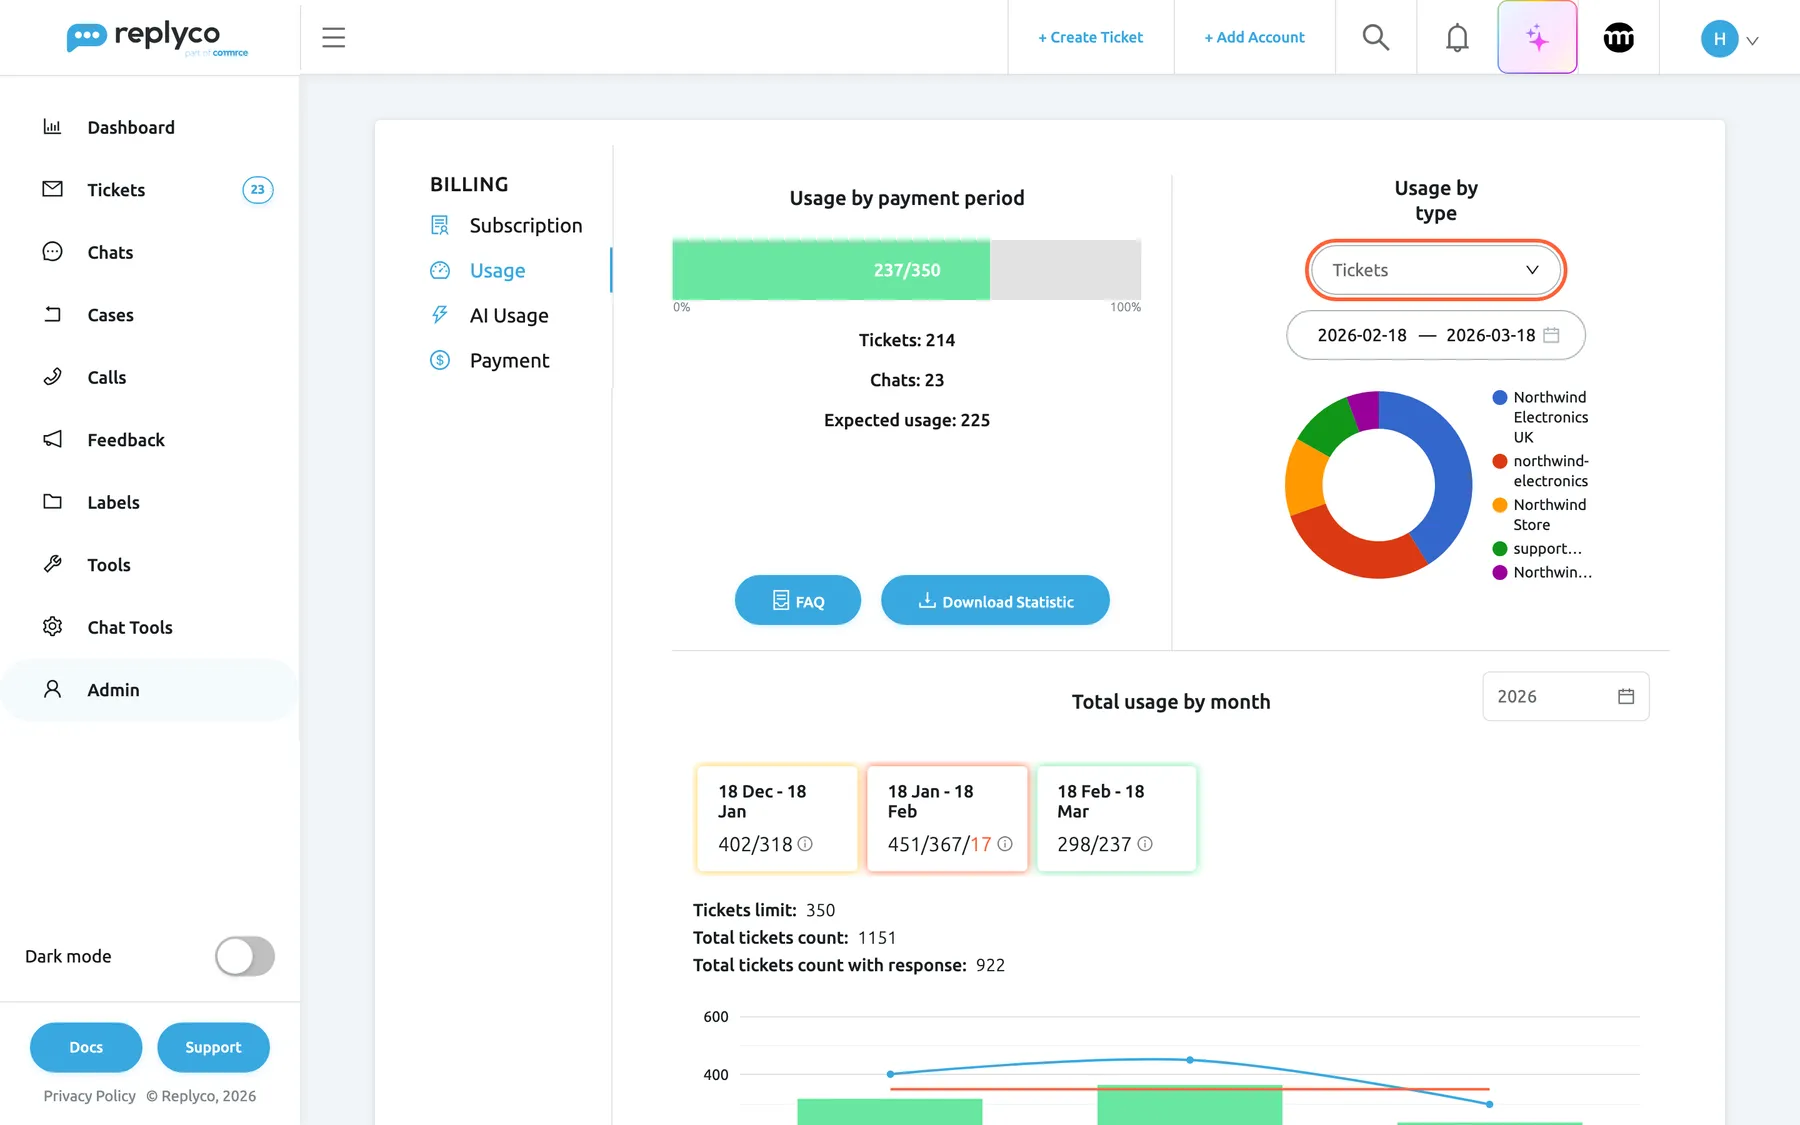Click the black round marketplace icon
1800x1125 pixels.
pyautogui.click(x=1619, y=38)
